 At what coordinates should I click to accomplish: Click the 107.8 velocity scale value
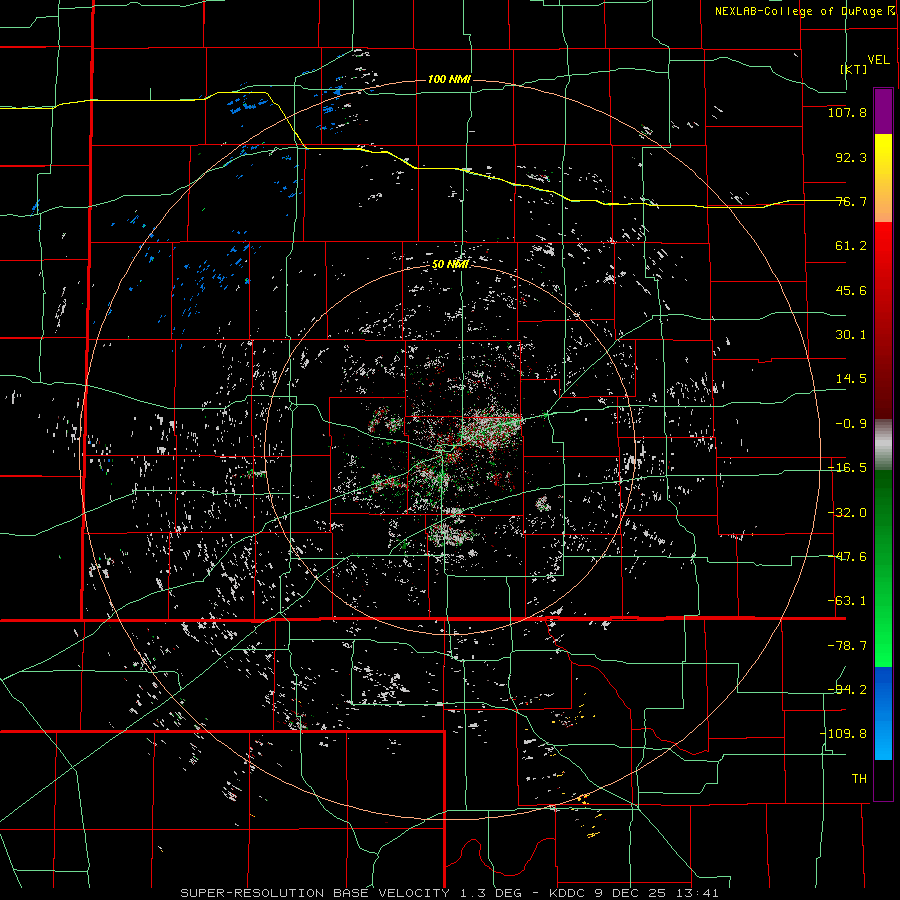pos(847,112)
